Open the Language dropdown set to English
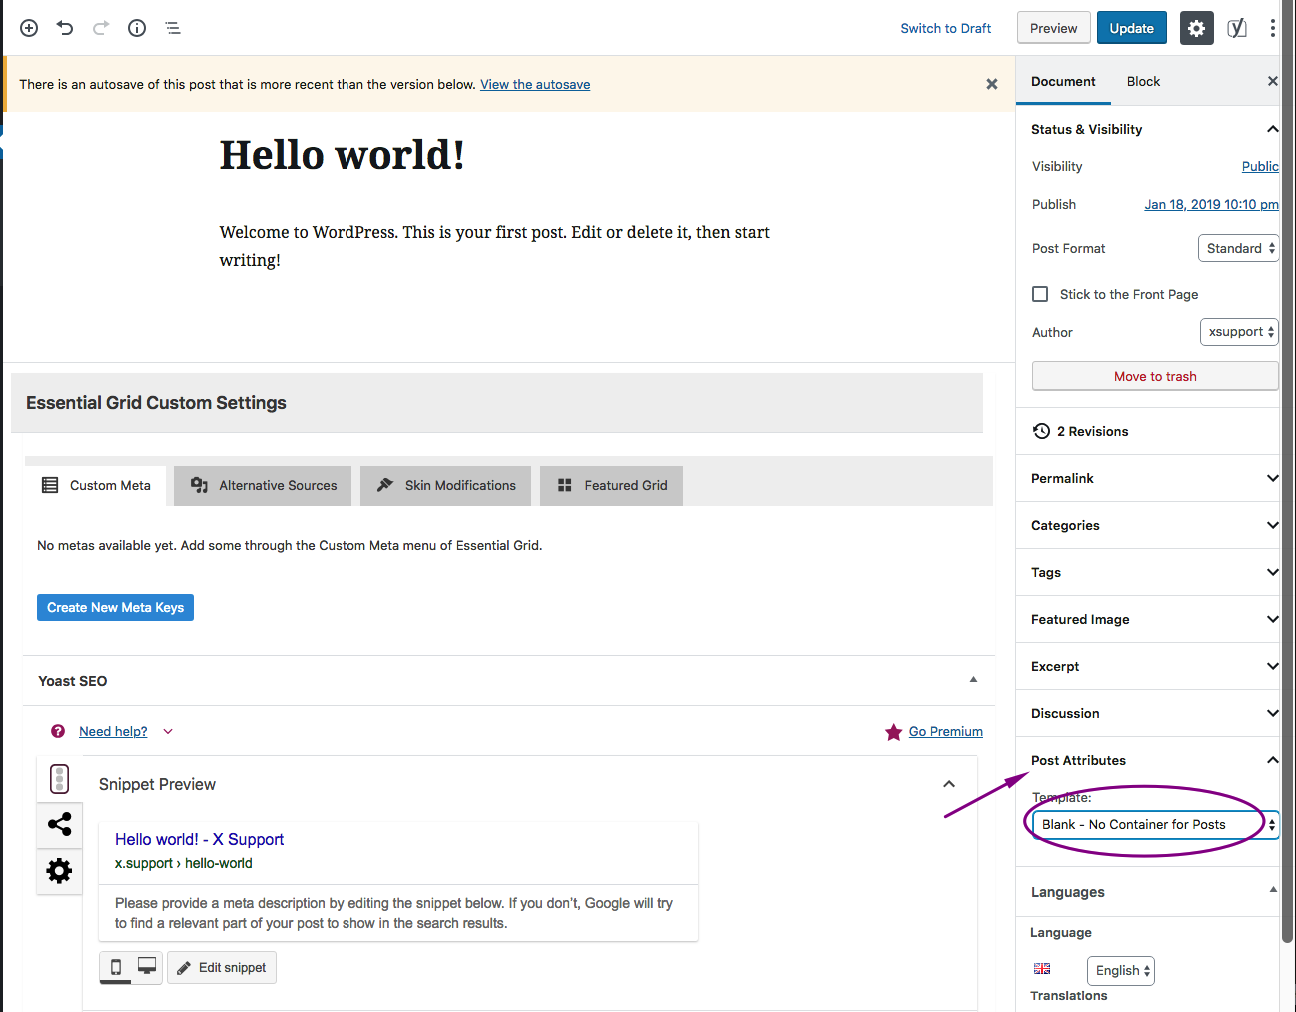The height and width of the screenshot is (1012, 1296). pos(1121,970)
